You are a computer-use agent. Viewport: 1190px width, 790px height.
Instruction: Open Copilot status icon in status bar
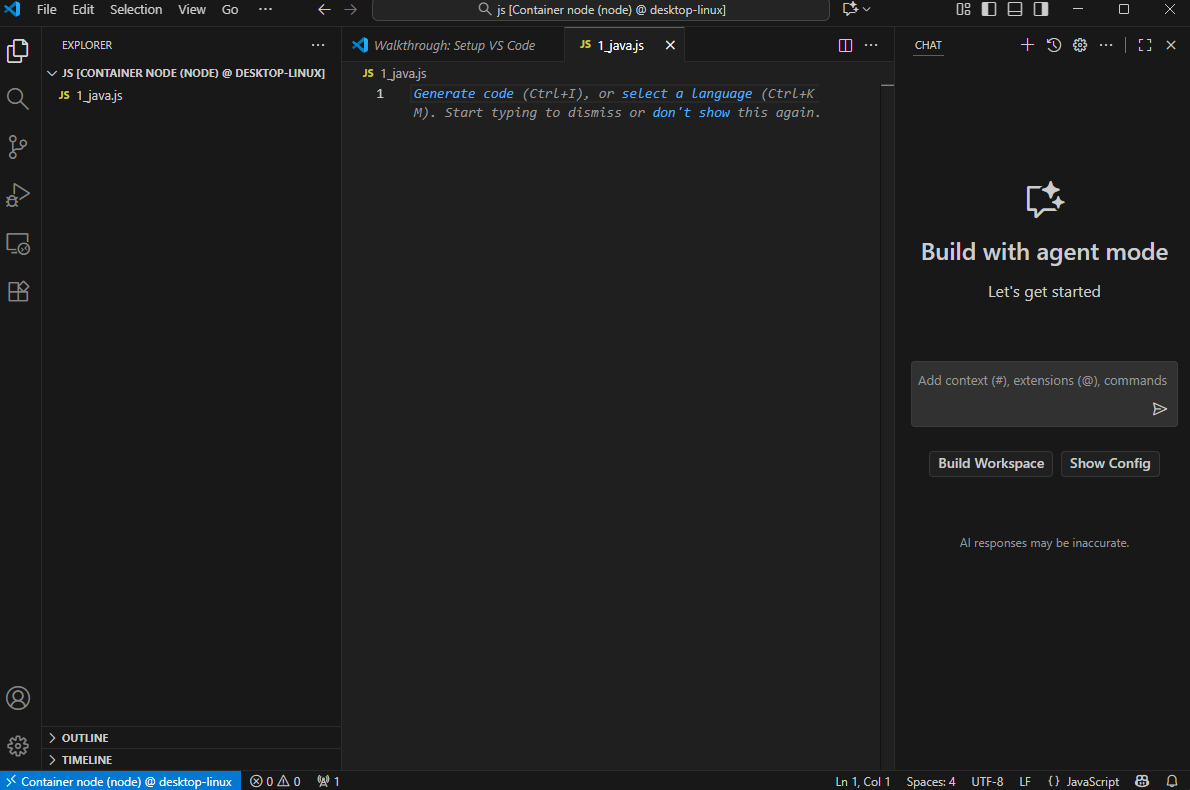pyautogui.click(x=1142, y=781)
